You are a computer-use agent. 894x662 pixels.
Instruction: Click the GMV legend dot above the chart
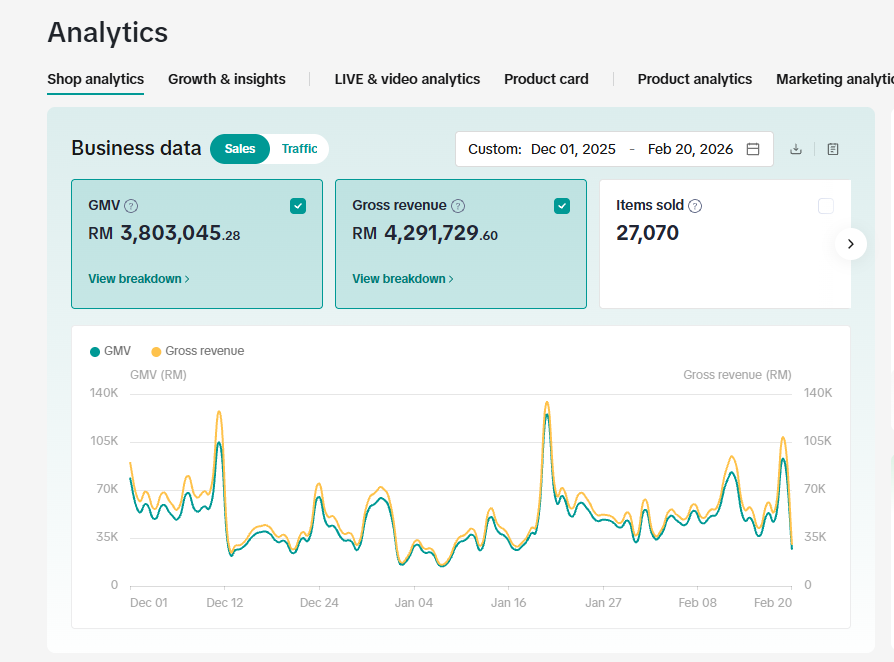click(95, 351)
